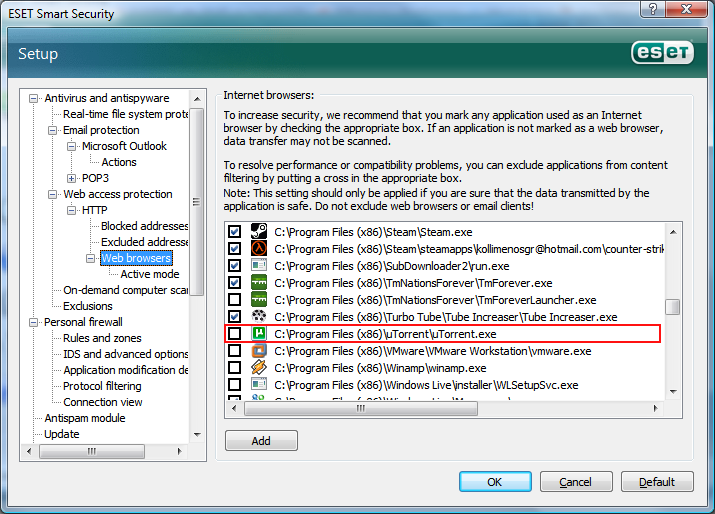Check the TmForeverLauncher.exe checkbox

pos(234,300)
